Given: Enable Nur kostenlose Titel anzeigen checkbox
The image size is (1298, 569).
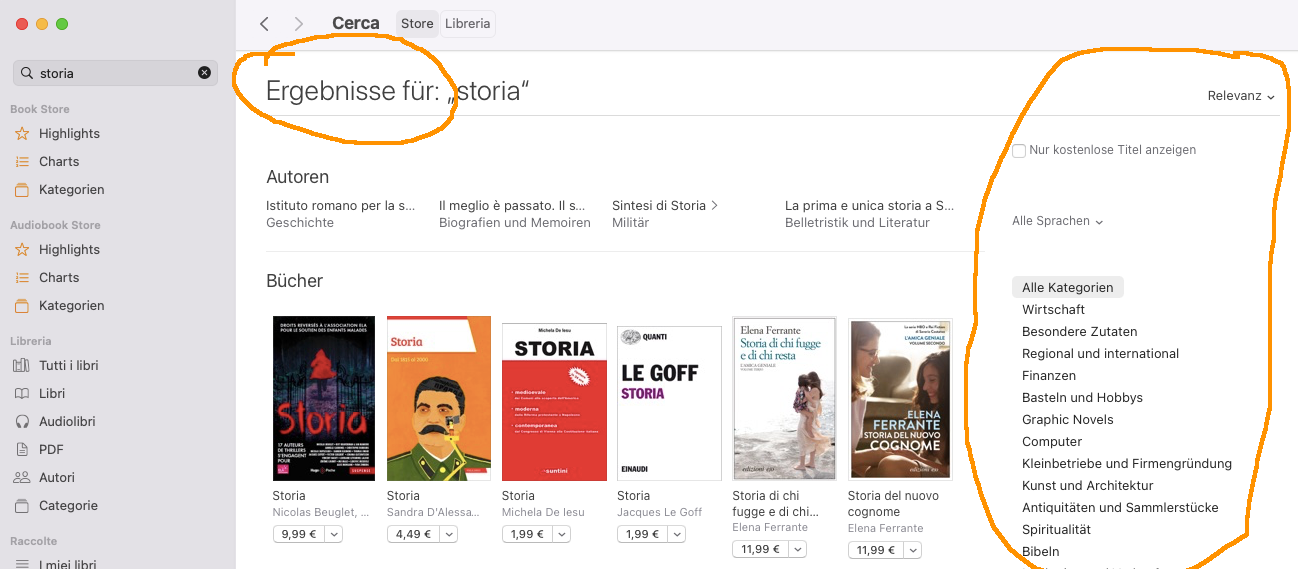Looking at the screenshot, I should click(1019, 150).
